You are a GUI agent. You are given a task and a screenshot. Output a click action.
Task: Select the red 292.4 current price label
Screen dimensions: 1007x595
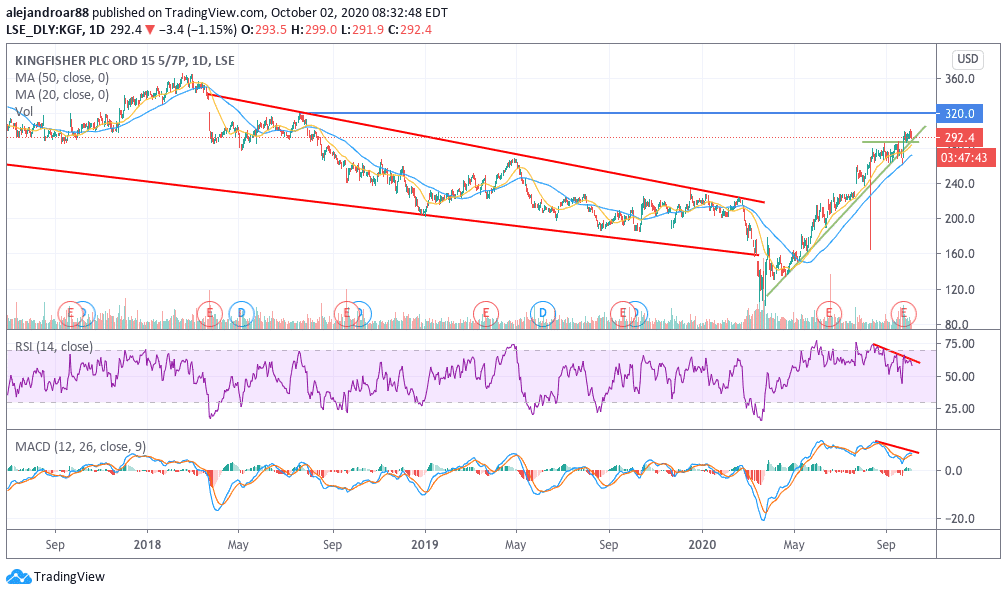click(959, 138)
